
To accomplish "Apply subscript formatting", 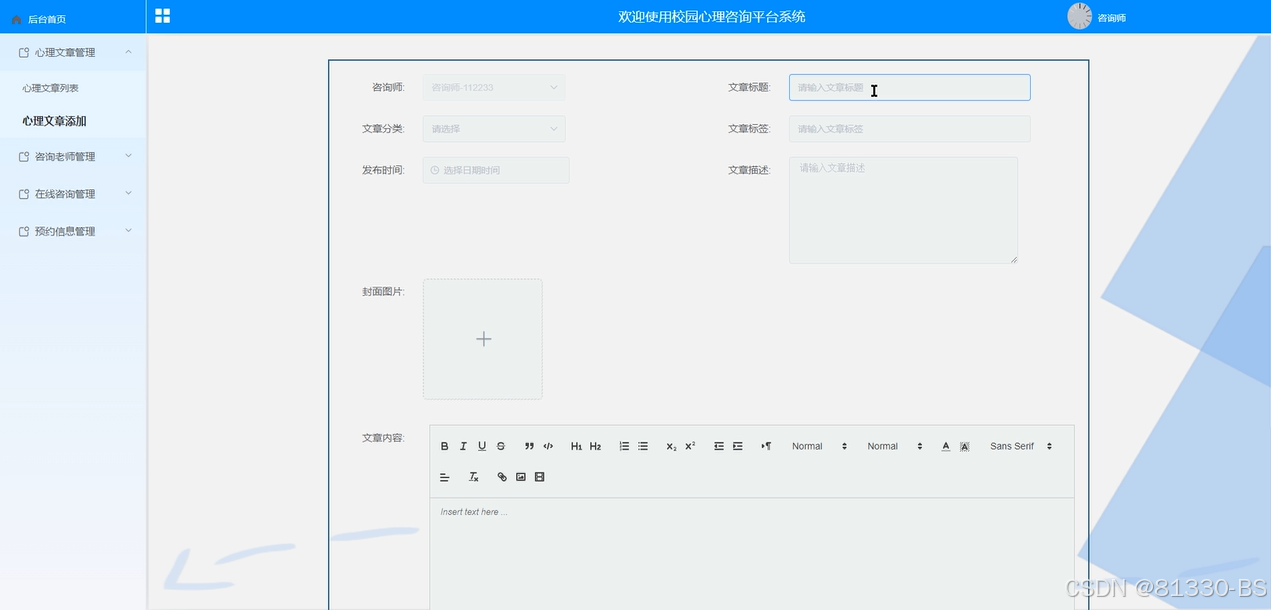I will point(671,446).
